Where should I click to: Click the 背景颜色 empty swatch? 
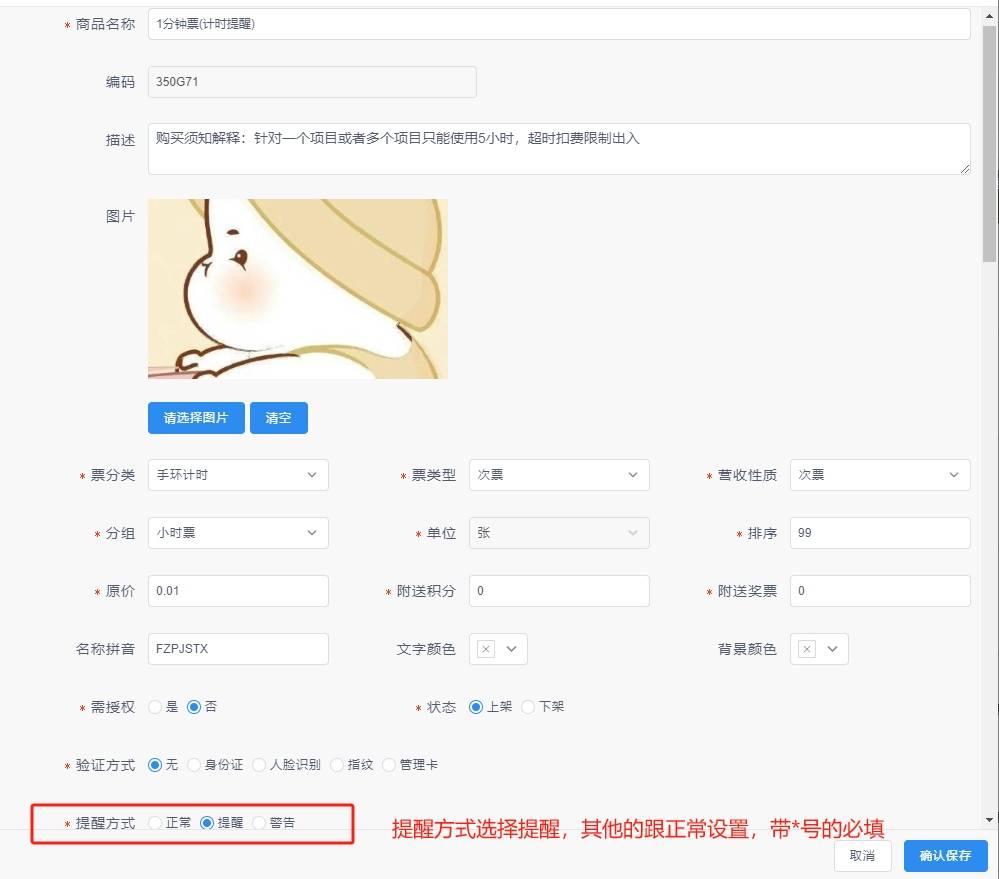click(x=807, y=649)
